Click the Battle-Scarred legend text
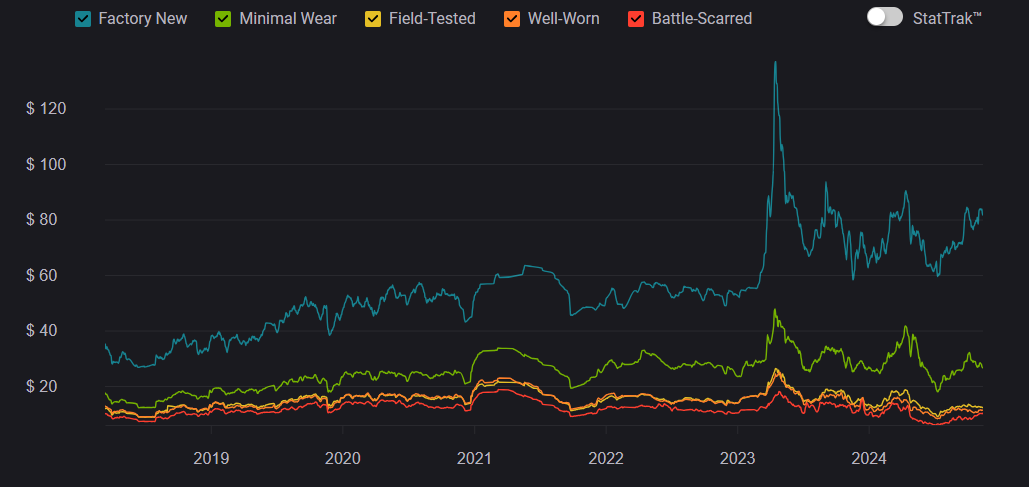The height and width of the screenshot is (487, 1029). click(x=701, y=19)
